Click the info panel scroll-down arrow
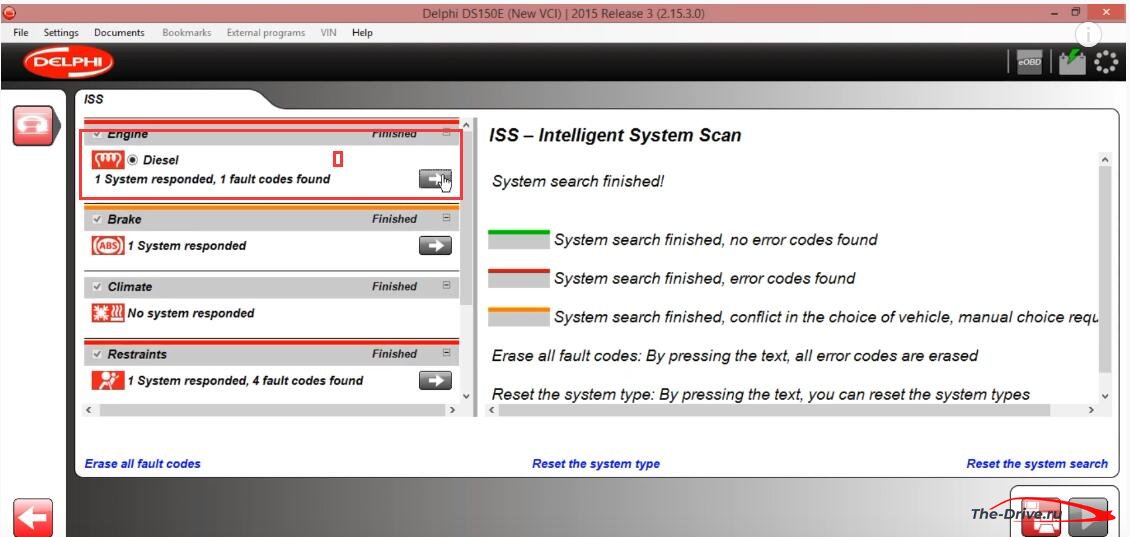The height and width of the screenshot is (537, 1130). 1105,396
